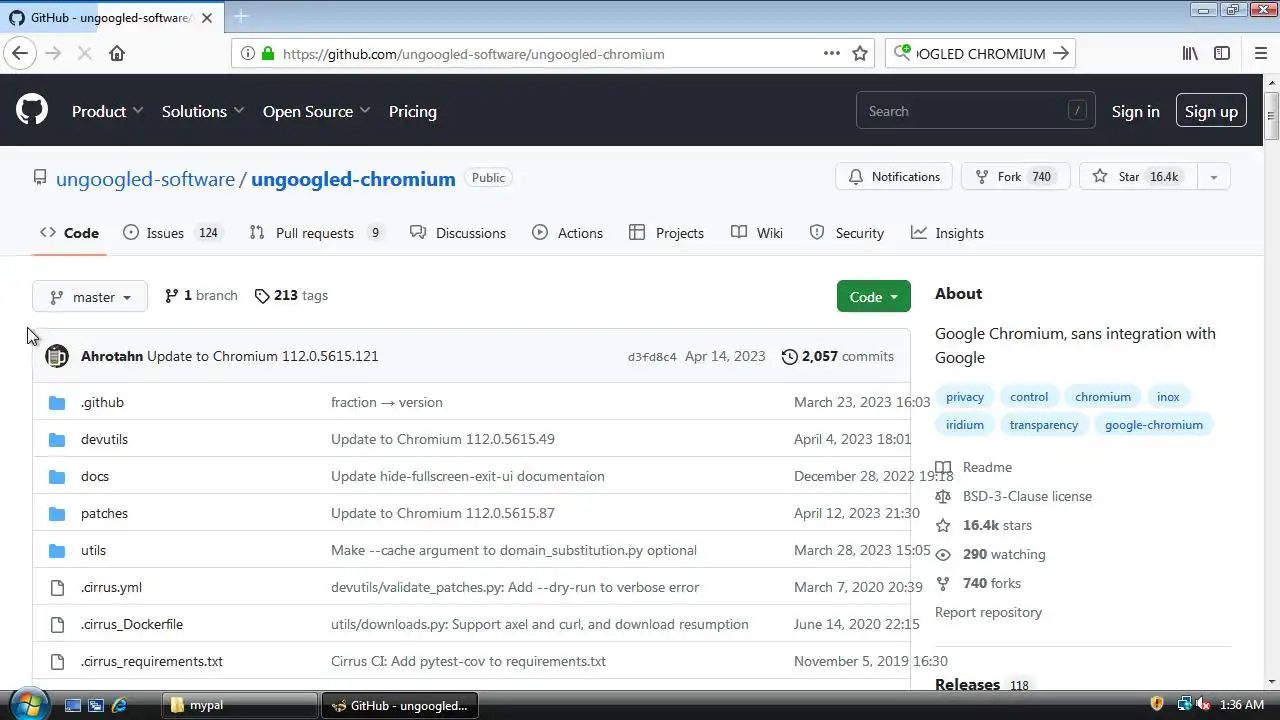Open the Security tab
The width and height of the screenshot is (1280, 720).
pyautogui.click(x=847, y=233)
